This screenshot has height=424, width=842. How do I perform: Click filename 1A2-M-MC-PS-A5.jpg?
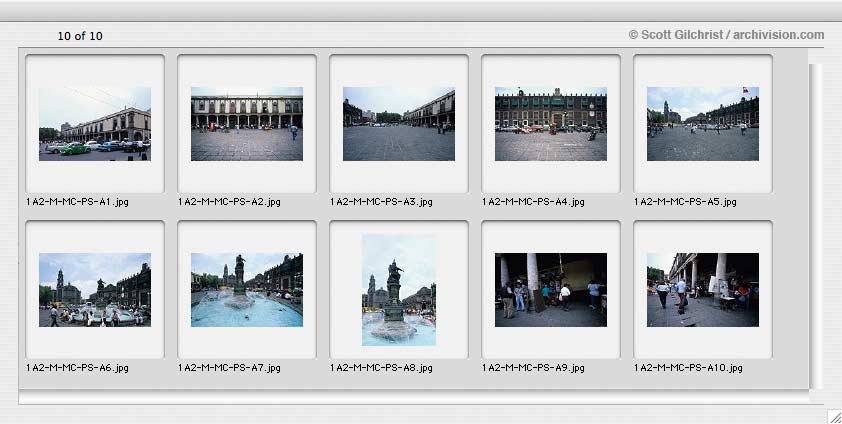685,202
